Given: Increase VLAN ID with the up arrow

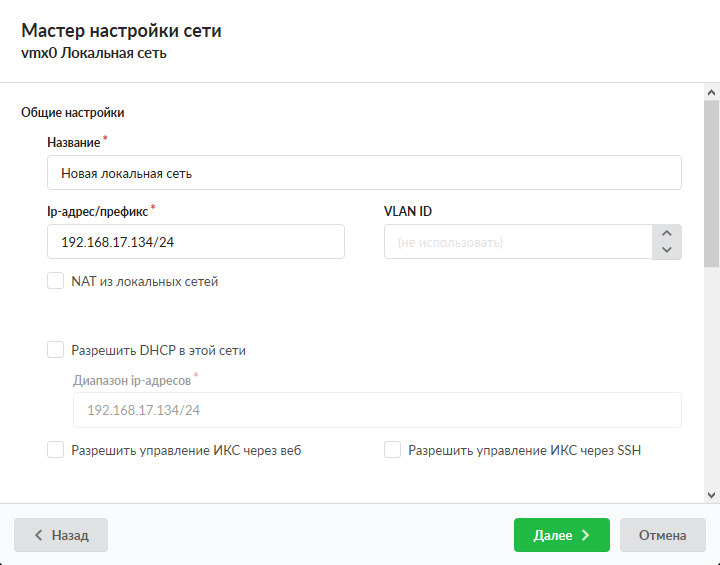Looking at the screenshot, I should (667, 233).
